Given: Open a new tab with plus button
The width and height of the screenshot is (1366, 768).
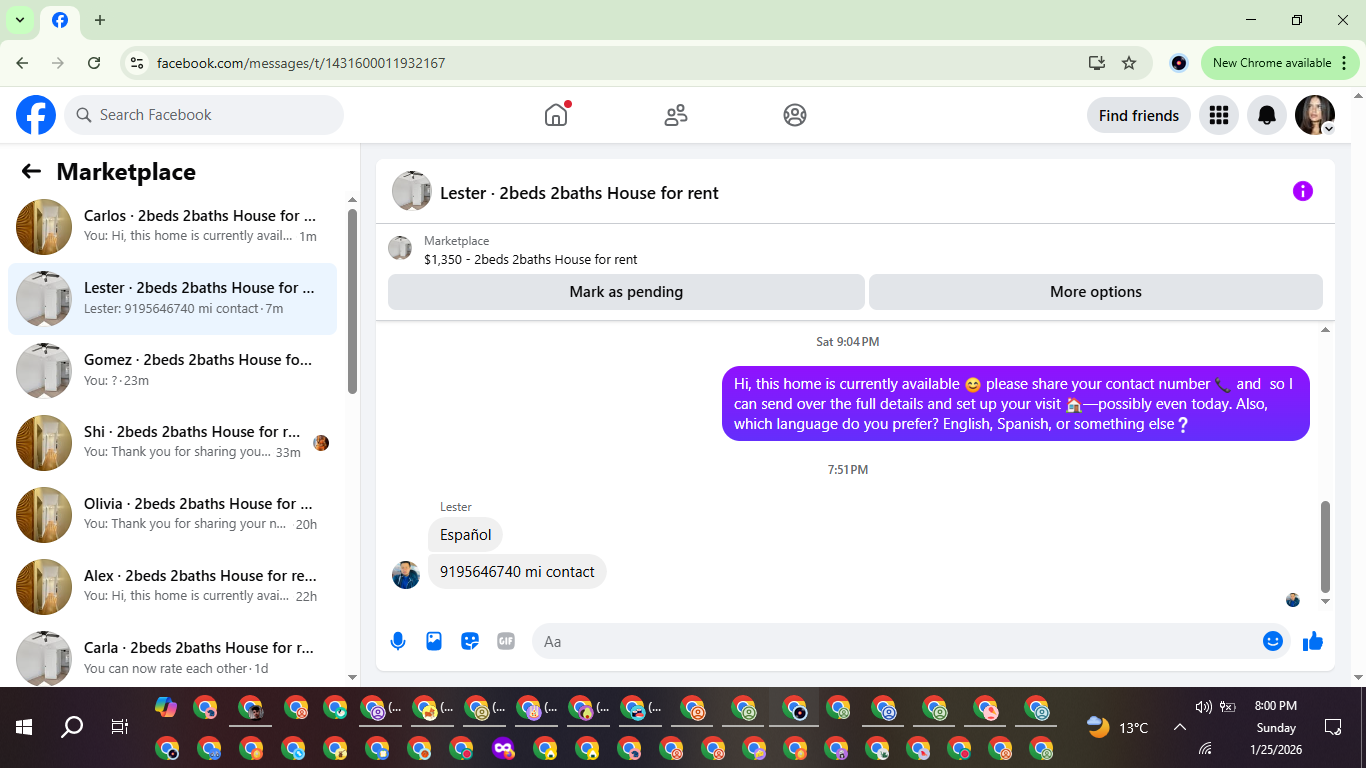Looking at the screenshot, I should pyautogui.click(x=99, y=20).
